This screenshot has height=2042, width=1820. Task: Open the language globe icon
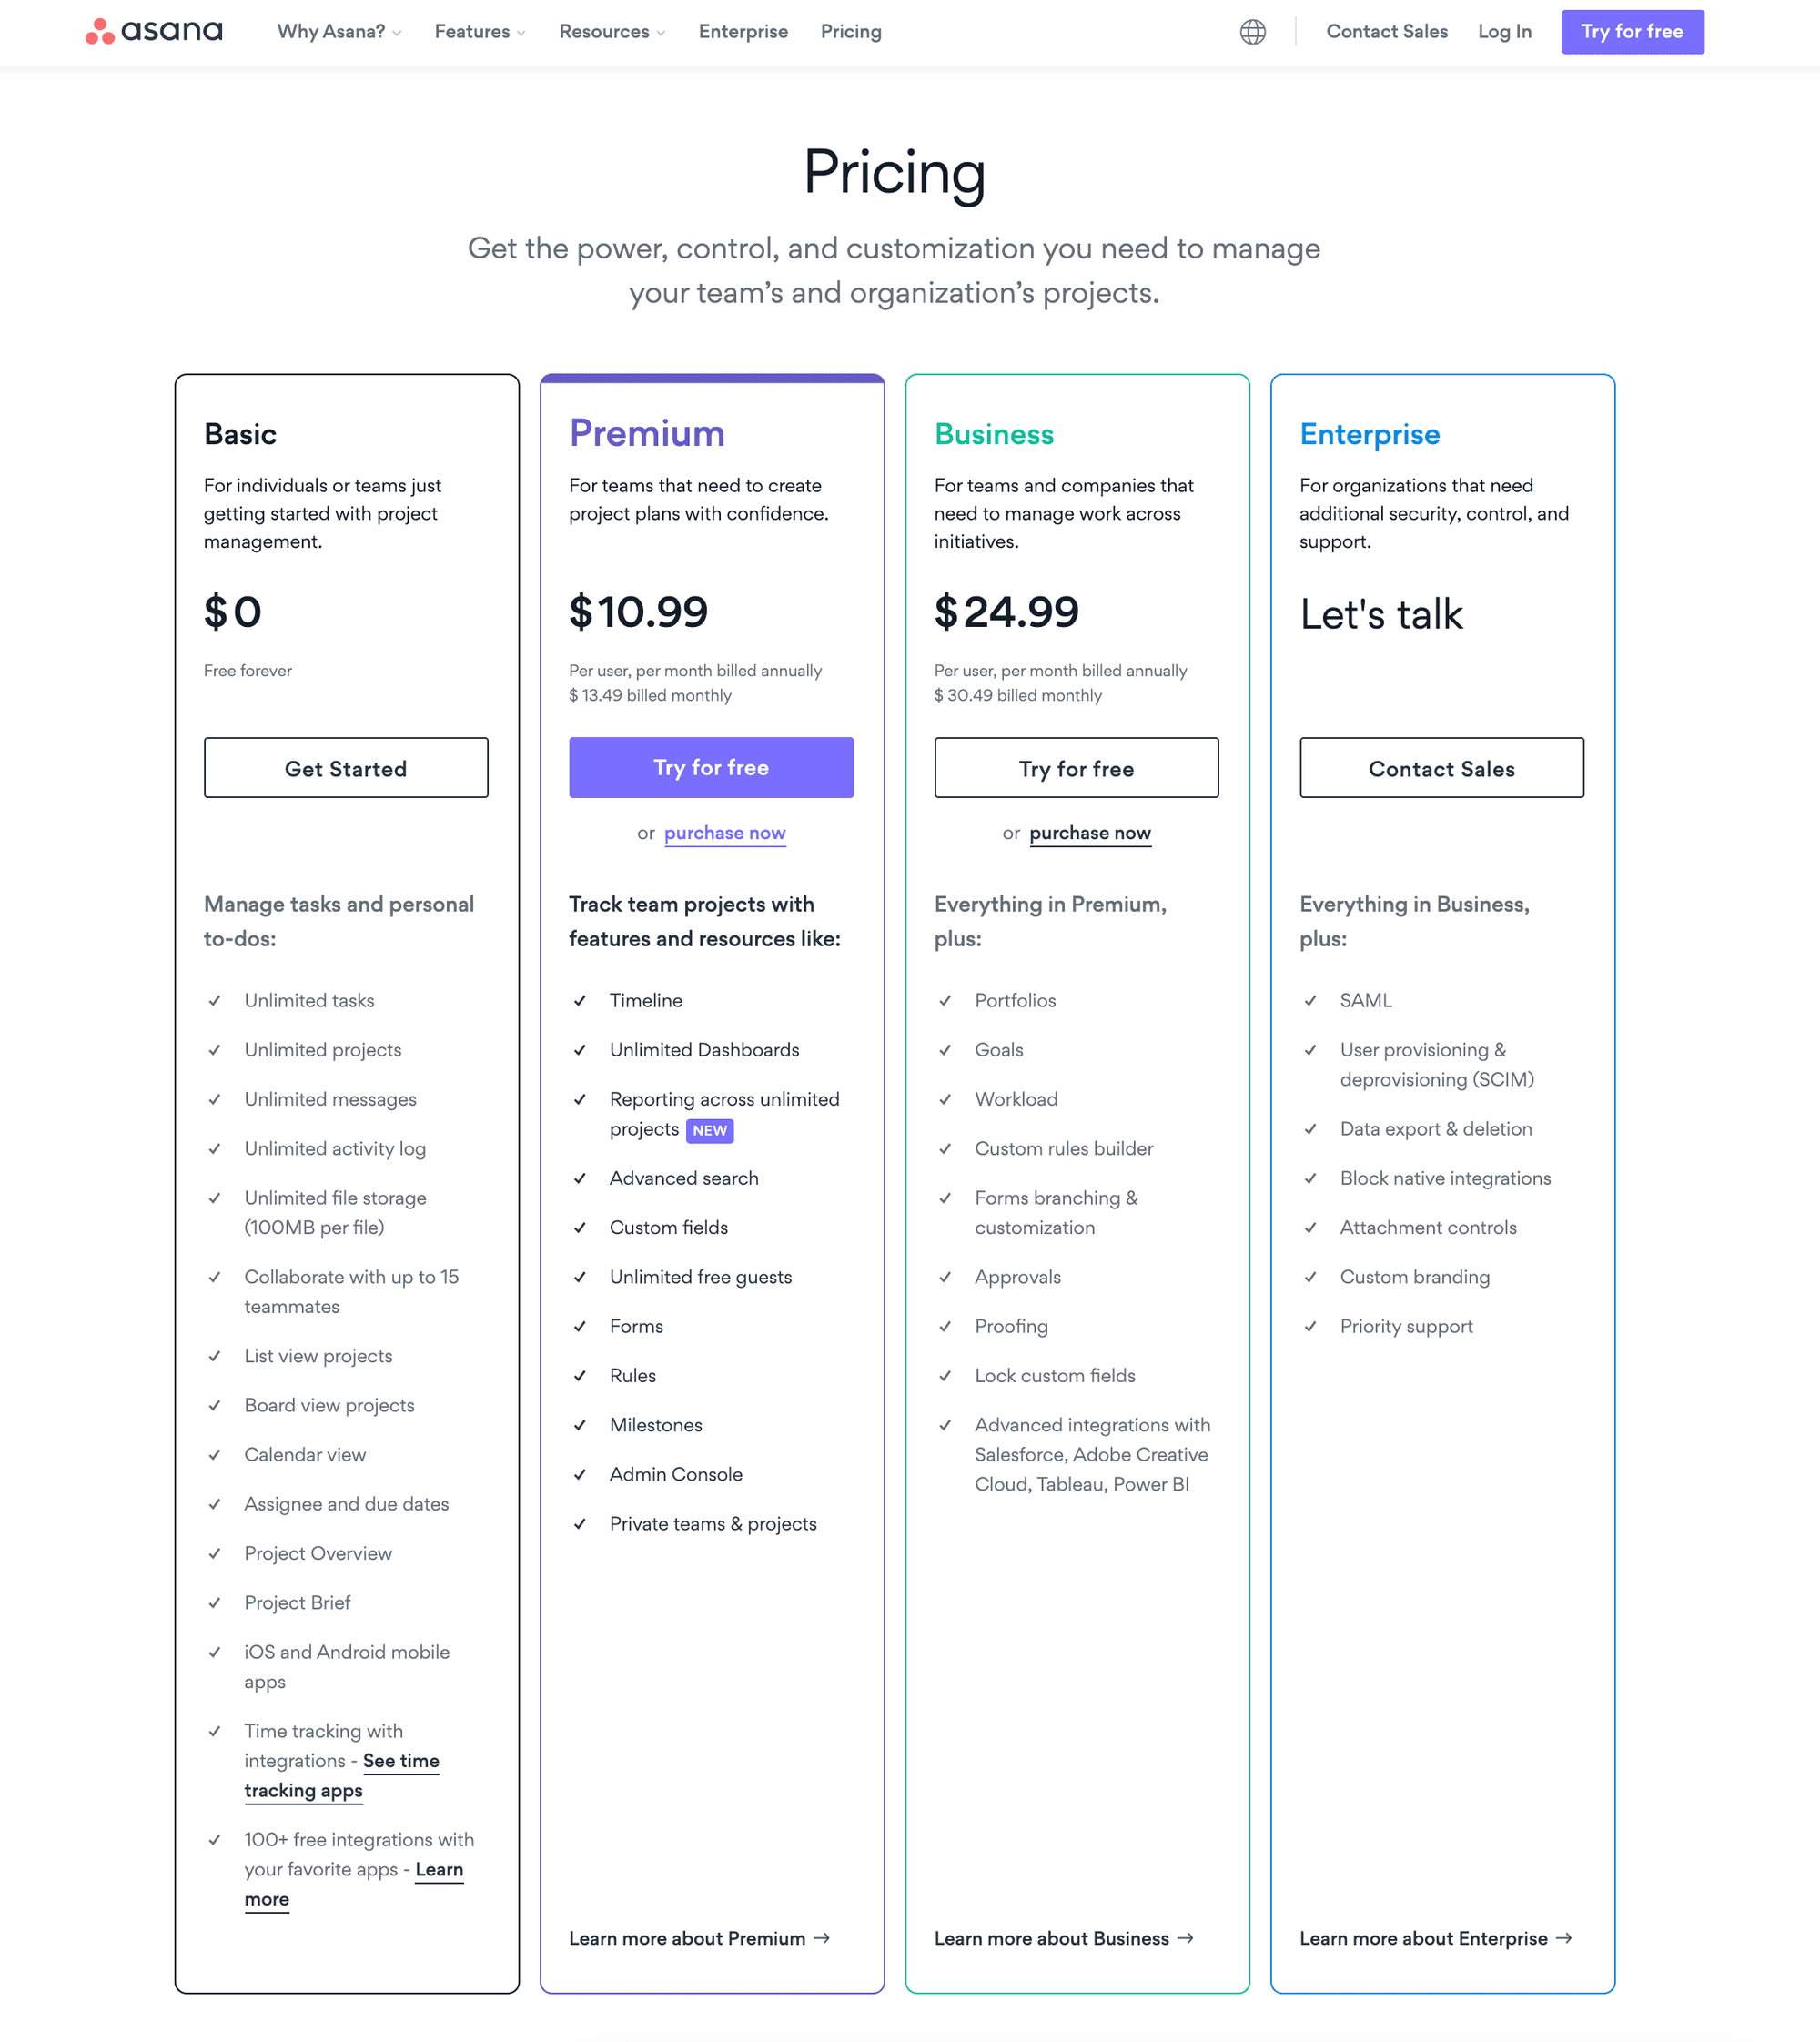1252,32
